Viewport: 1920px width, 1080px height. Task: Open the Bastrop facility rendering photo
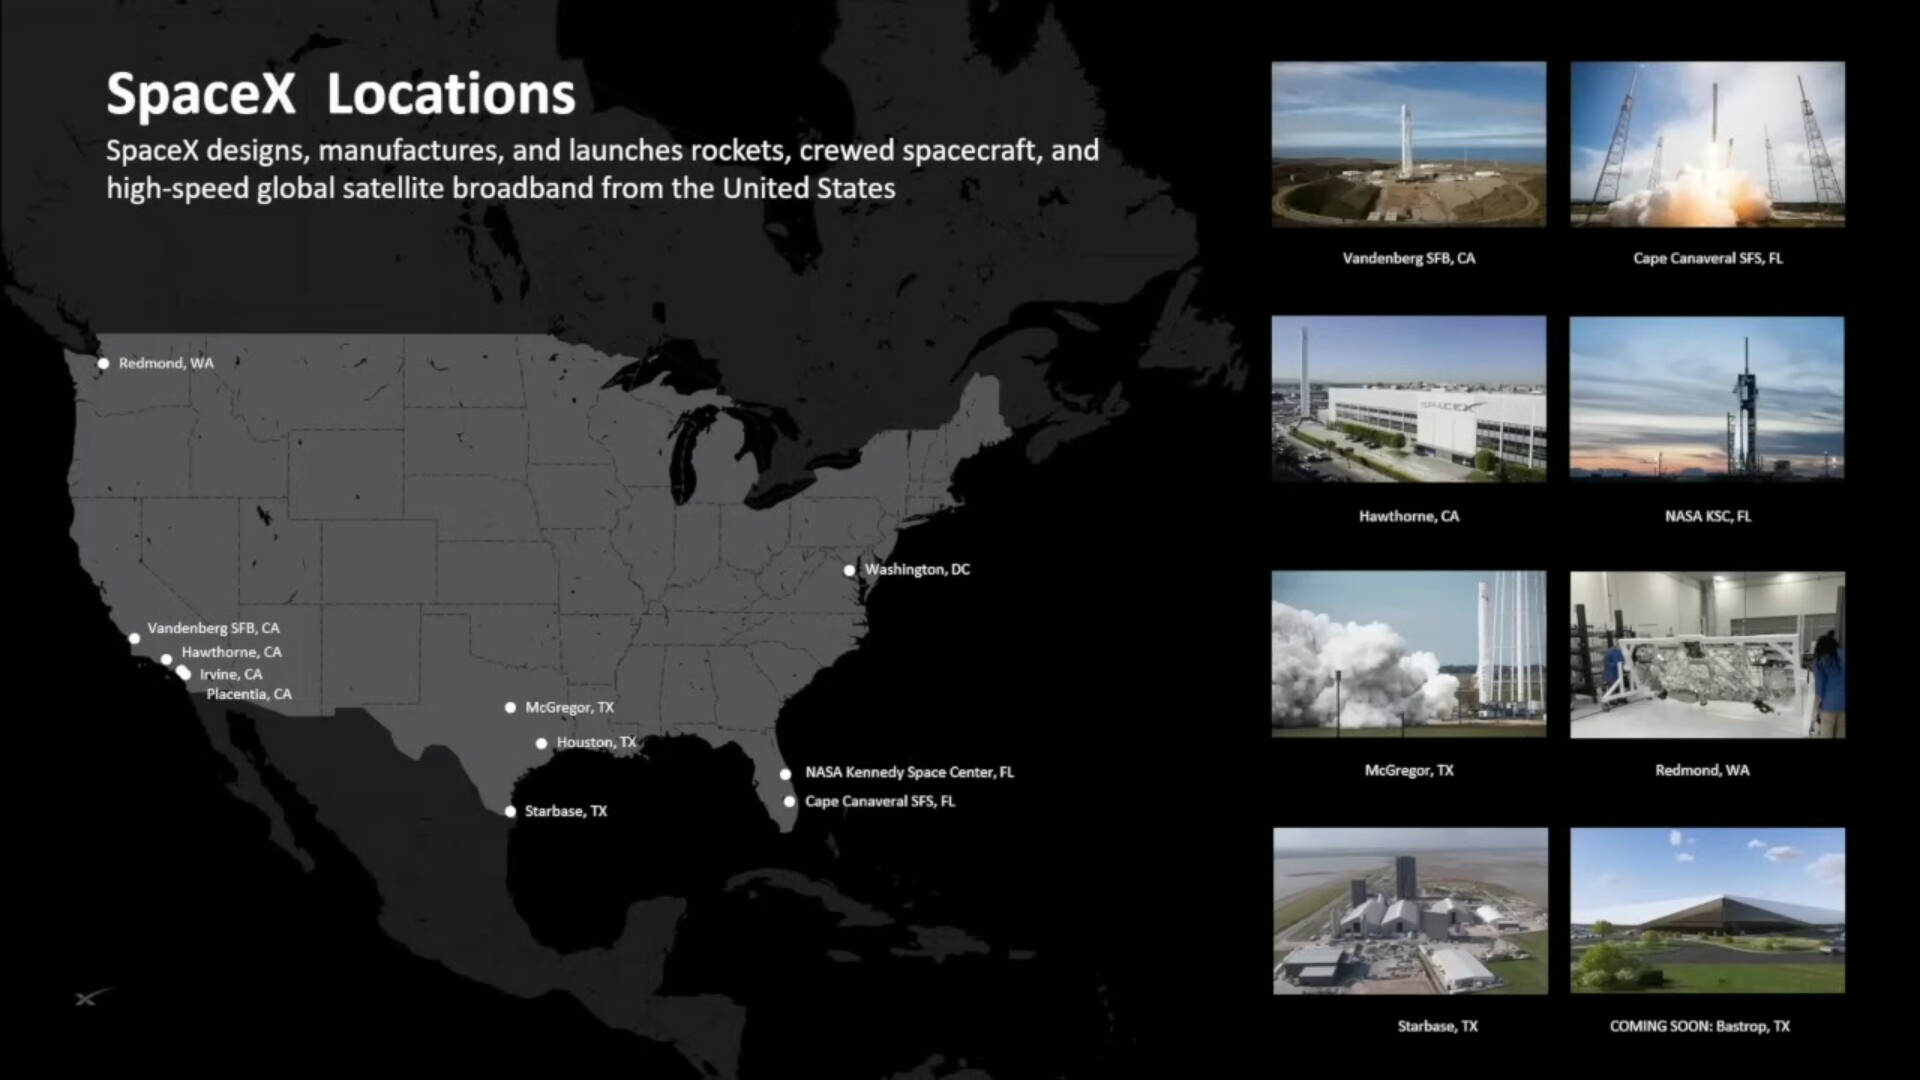coord(1707,910)
